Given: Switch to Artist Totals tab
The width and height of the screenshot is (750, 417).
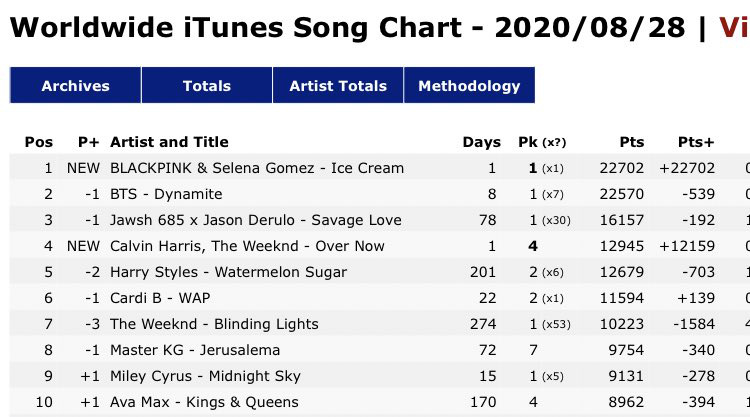Looking at the screenshot, I should pos(338,85).
